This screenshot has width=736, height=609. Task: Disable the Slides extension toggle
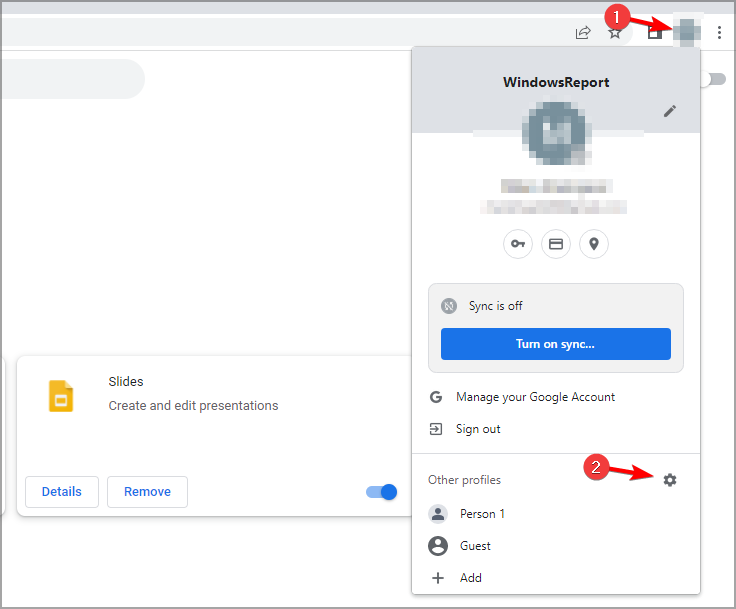381,492
